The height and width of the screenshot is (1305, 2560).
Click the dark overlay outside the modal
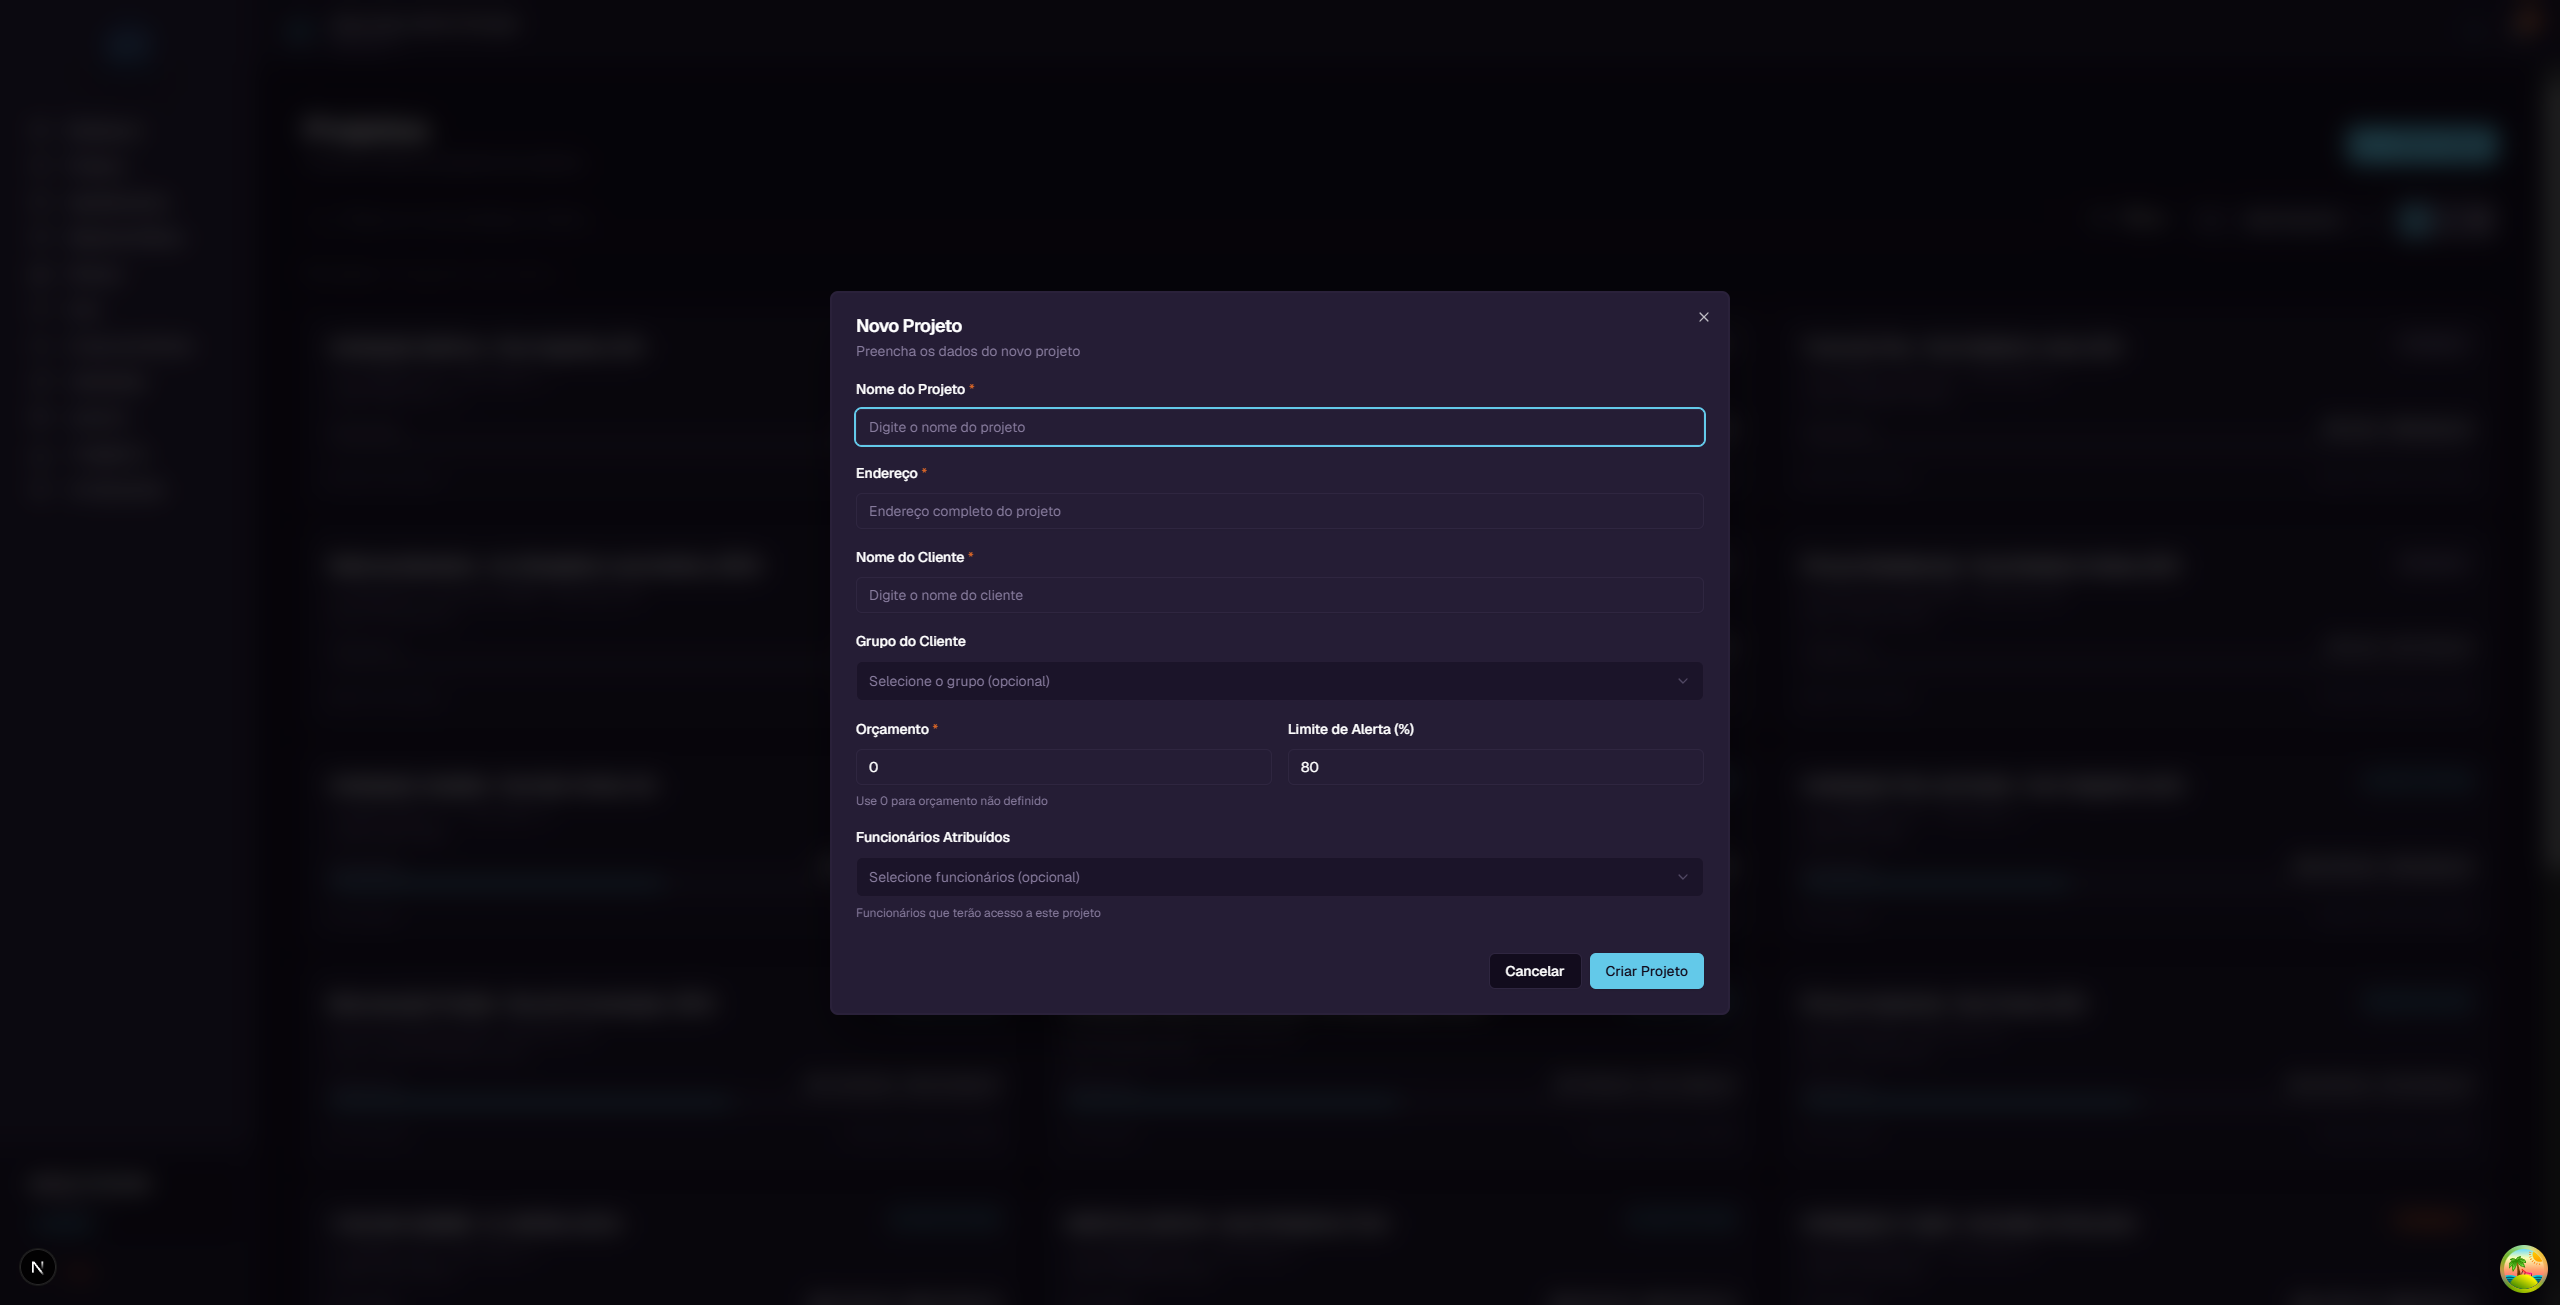tap(400, 650)
